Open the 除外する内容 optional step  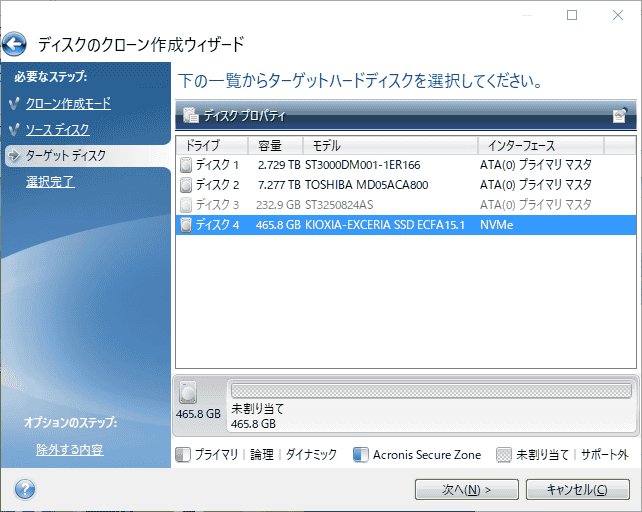(70, 450)
